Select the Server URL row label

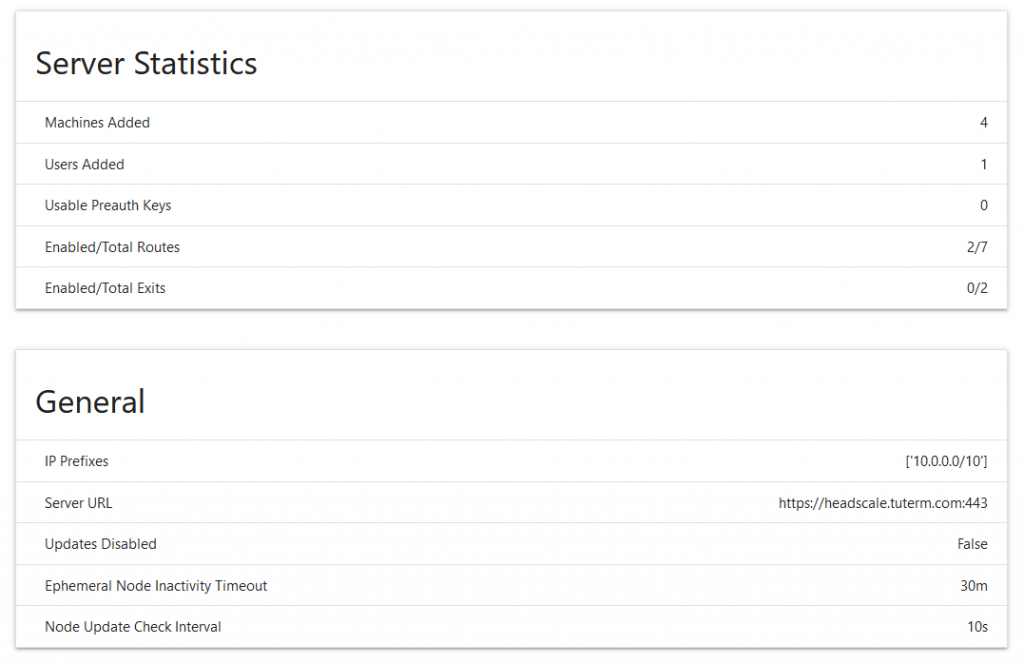(78, 503)
